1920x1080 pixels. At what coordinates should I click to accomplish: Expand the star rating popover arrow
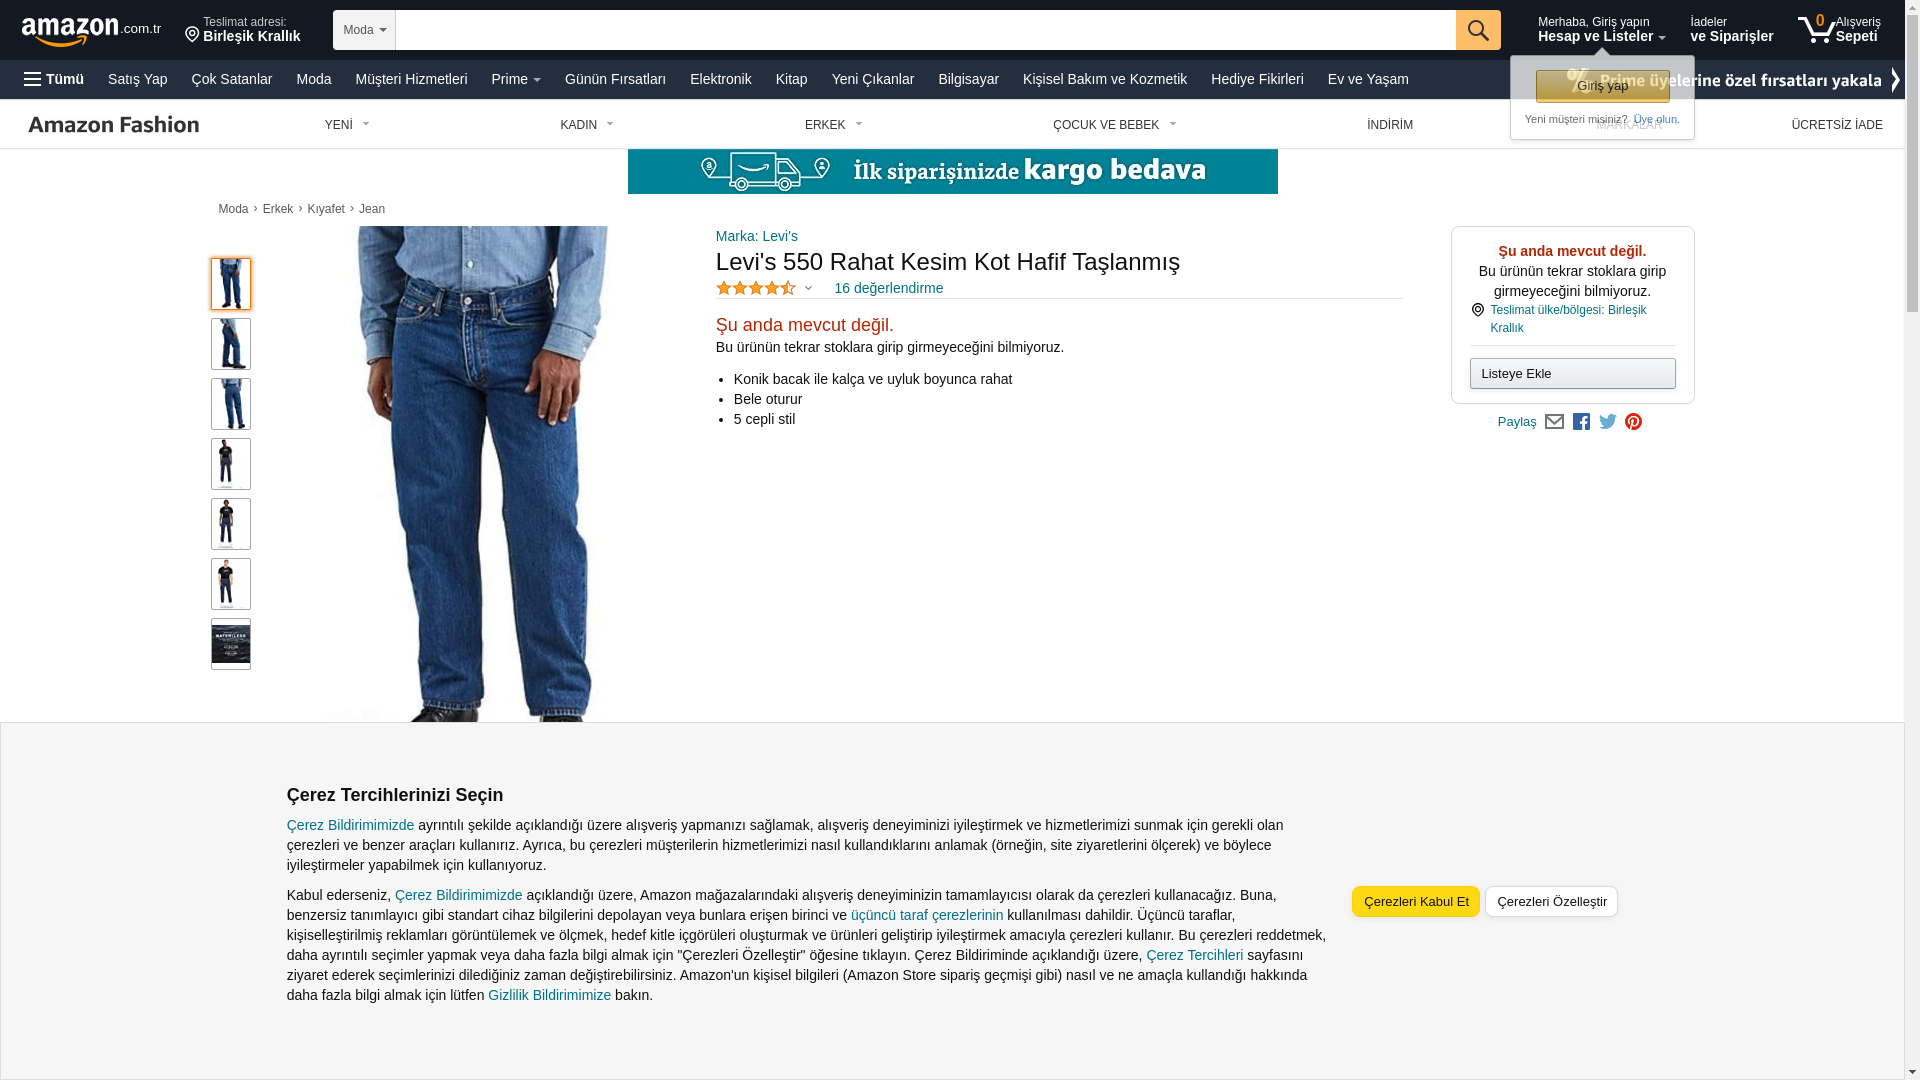point(808,288)
